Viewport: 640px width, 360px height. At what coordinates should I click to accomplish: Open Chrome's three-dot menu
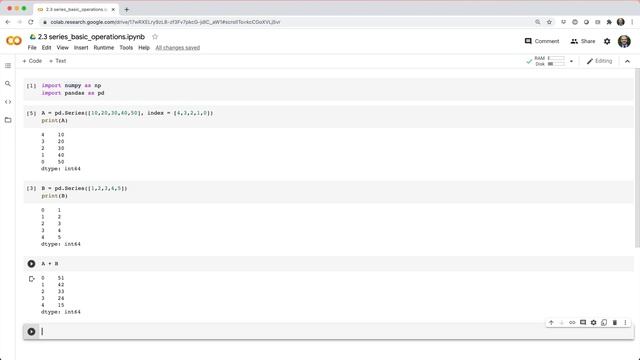632,22
